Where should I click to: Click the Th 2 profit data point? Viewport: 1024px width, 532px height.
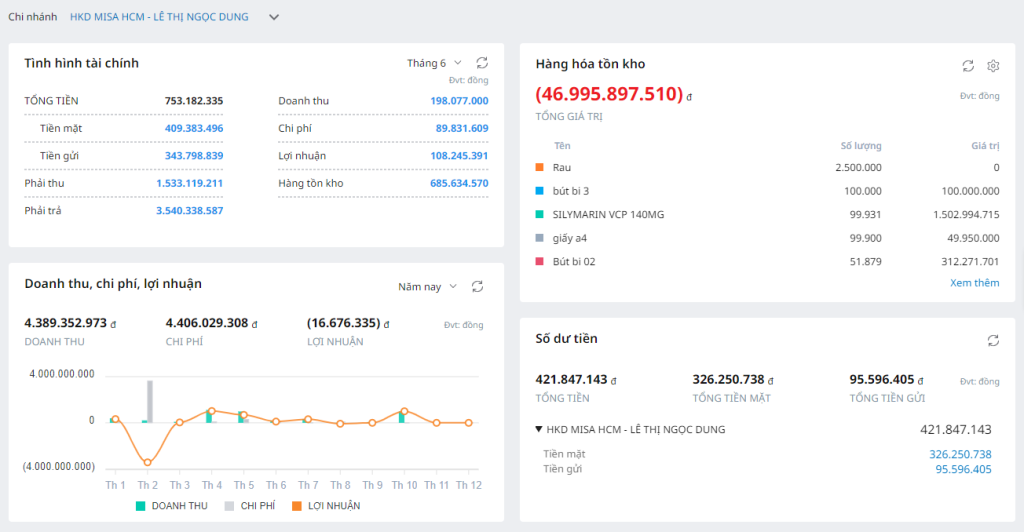point(148,462)
